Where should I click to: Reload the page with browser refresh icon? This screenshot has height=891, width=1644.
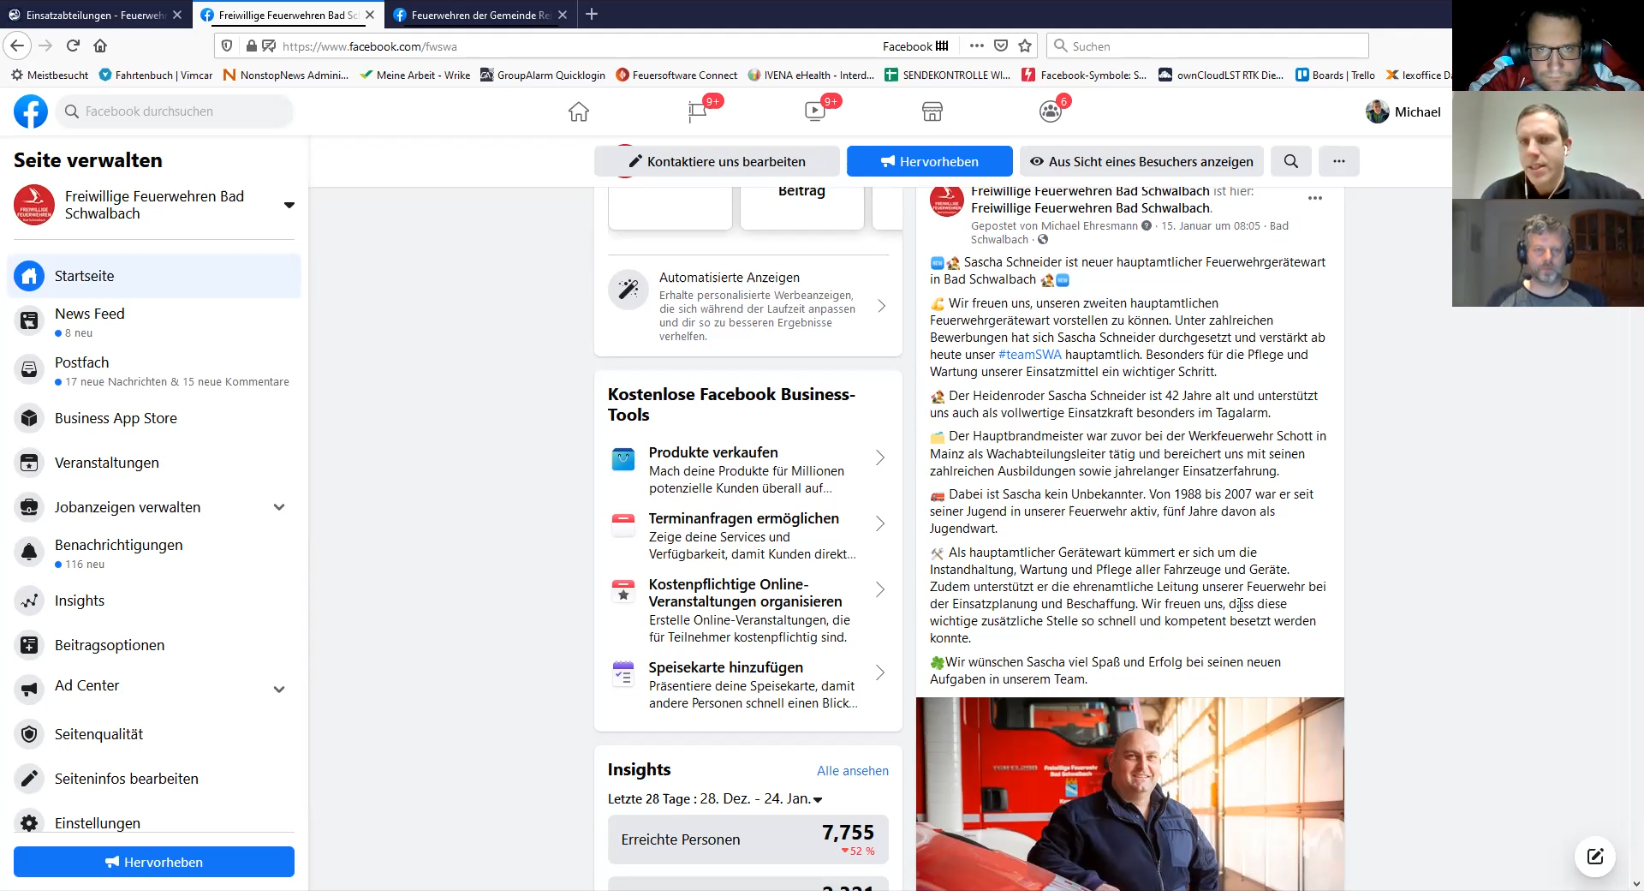coord(73,46)
